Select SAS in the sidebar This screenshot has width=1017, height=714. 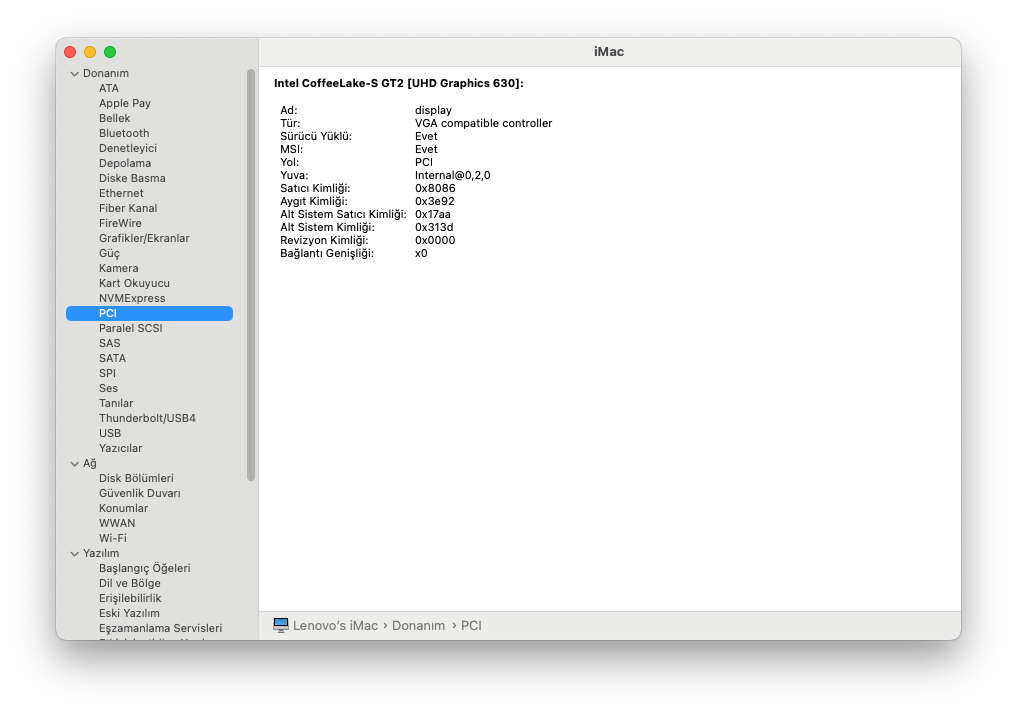tap(110, 343)
